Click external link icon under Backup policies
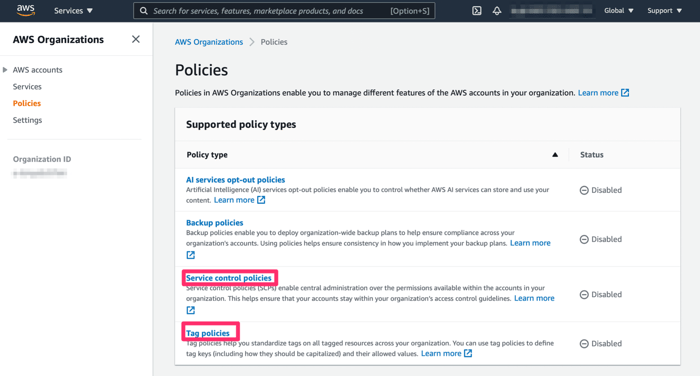This screenshot has height=376, width=700. pos(191,255)
